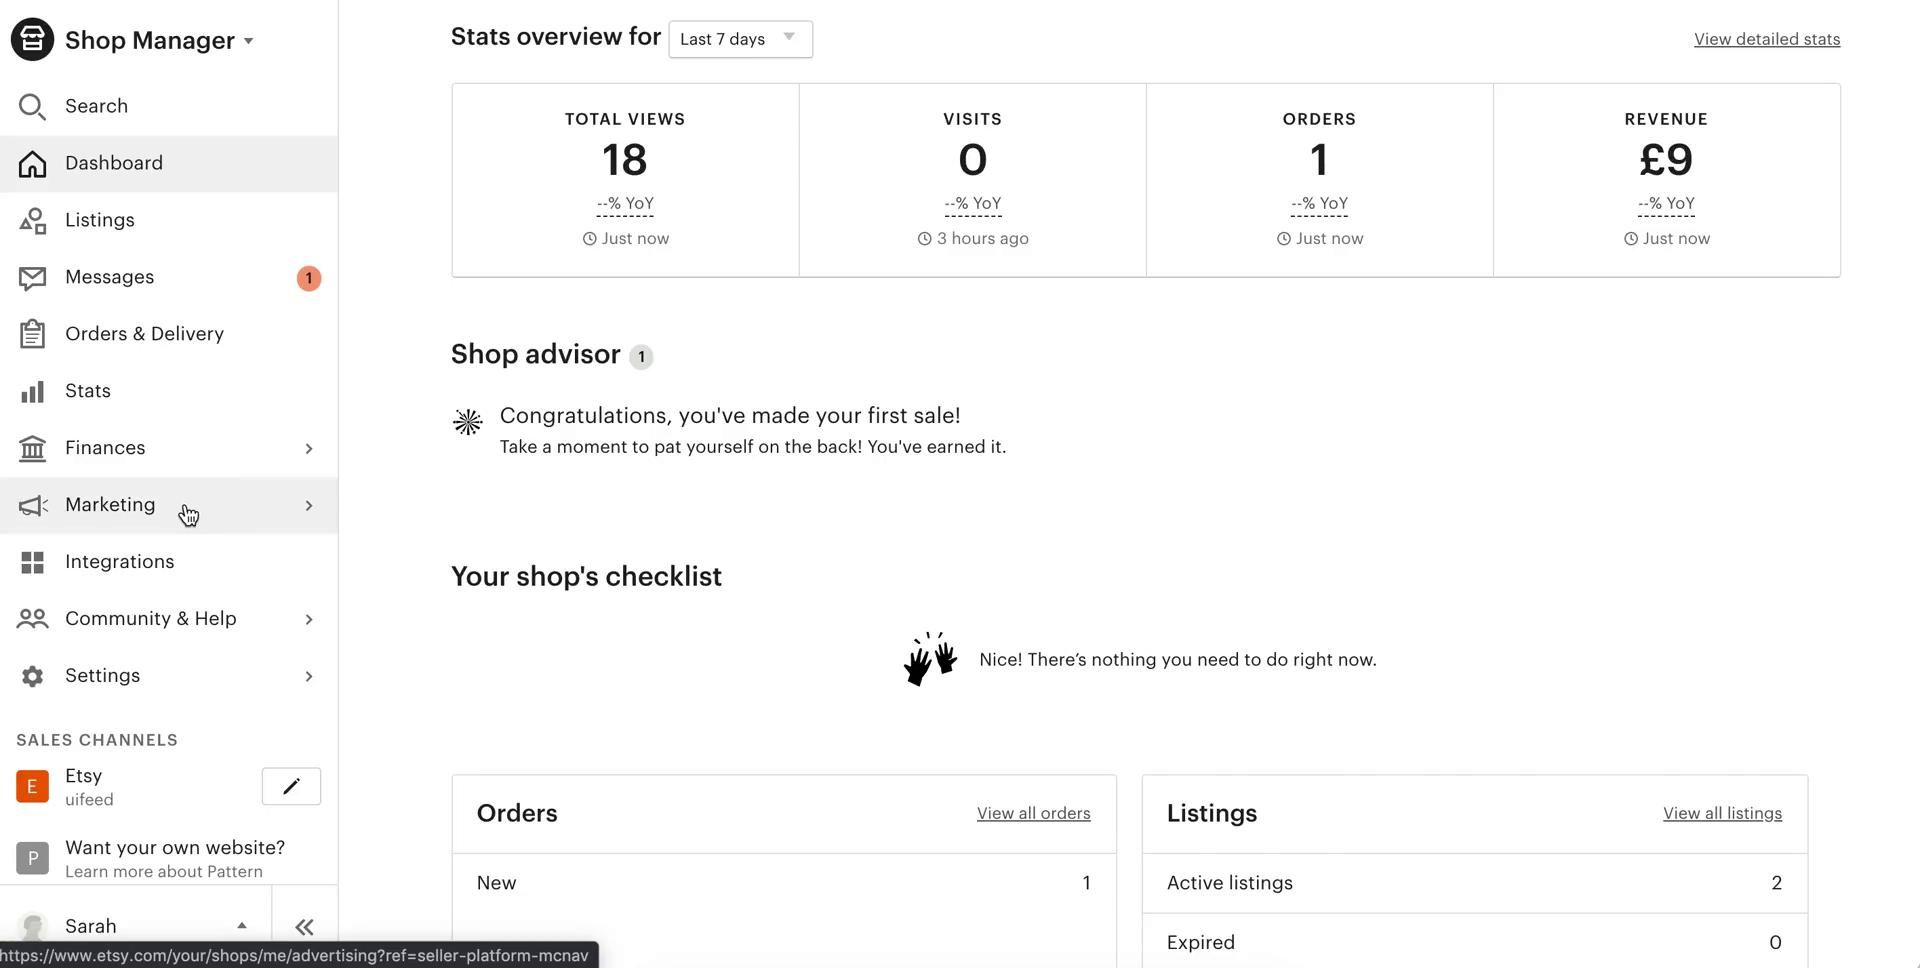The height and width of the screenshot is (968, 1920).
Task: Open the Marketing menu item
Action: [x=110, y=505]
